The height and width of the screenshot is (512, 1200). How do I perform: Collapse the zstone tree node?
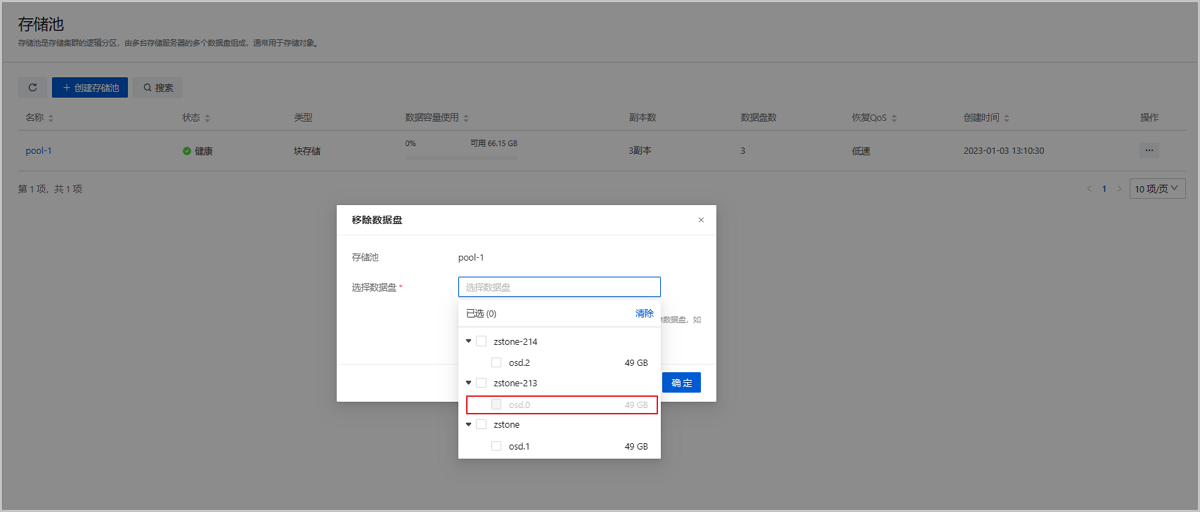pyautogui.click(x=468, y=425)
